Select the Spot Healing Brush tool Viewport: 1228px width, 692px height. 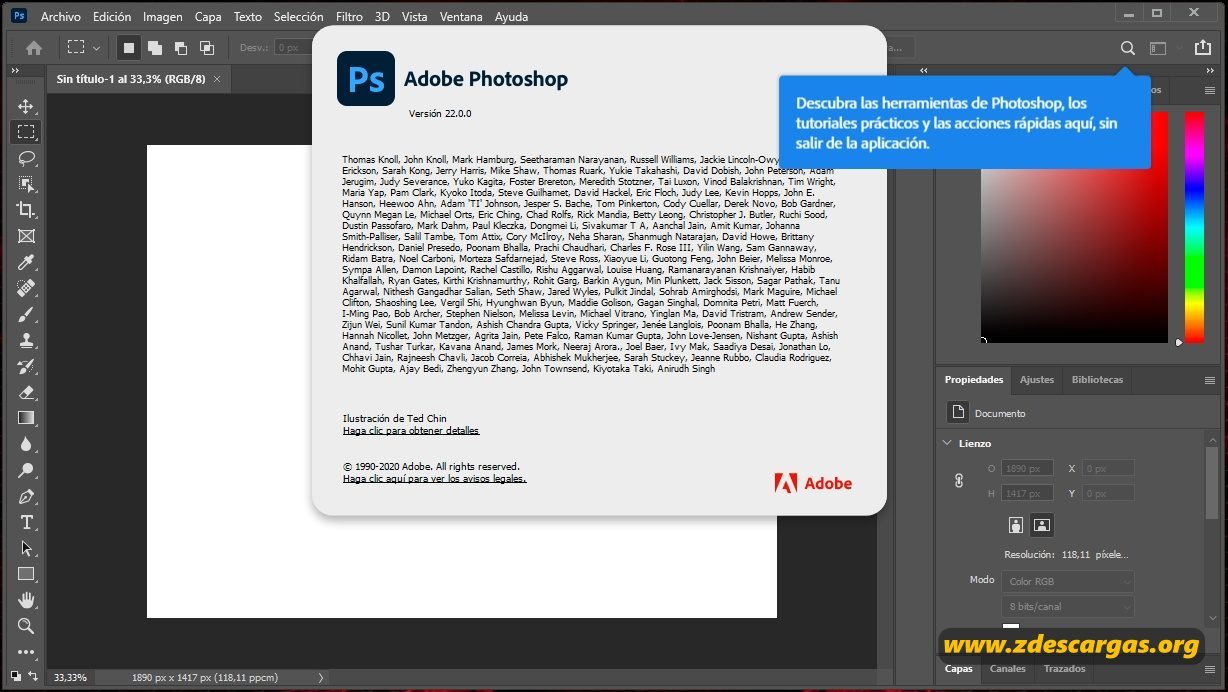point(26,288)
